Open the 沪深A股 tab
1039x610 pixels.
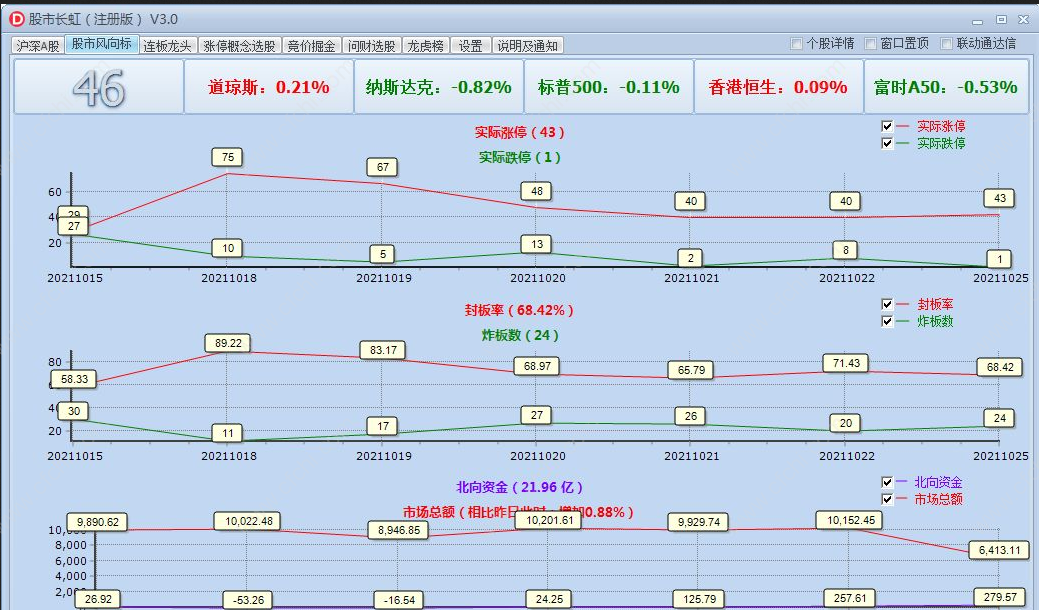pyautogui.click(x=38, y=46)
